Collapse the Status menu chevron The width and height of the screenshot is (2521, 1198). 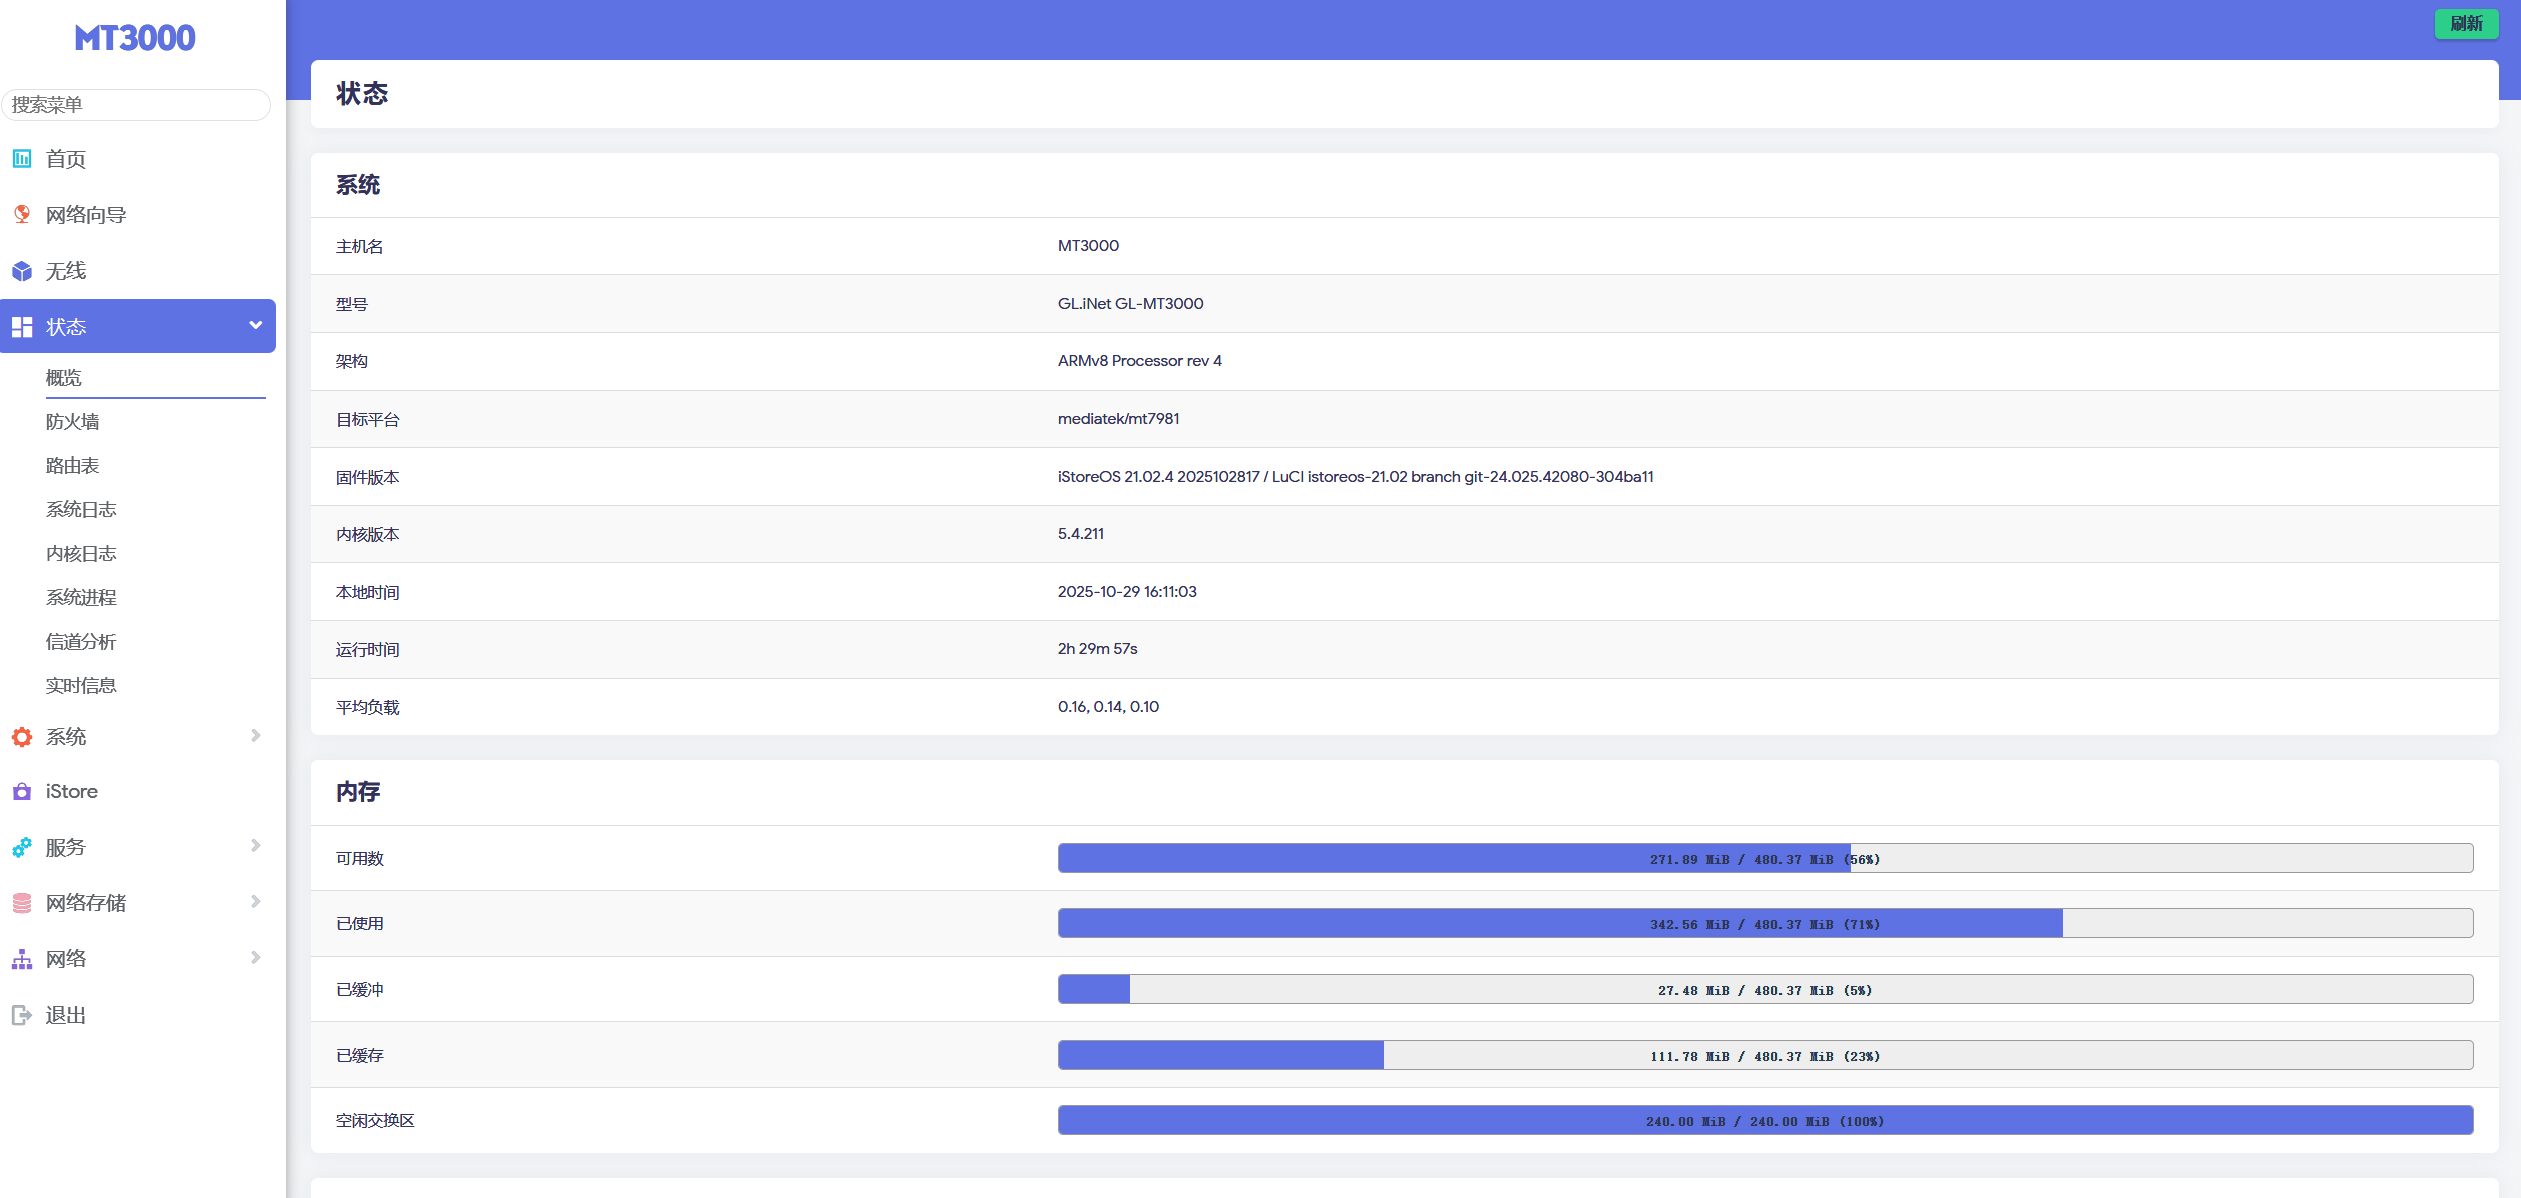click(255, 325)
